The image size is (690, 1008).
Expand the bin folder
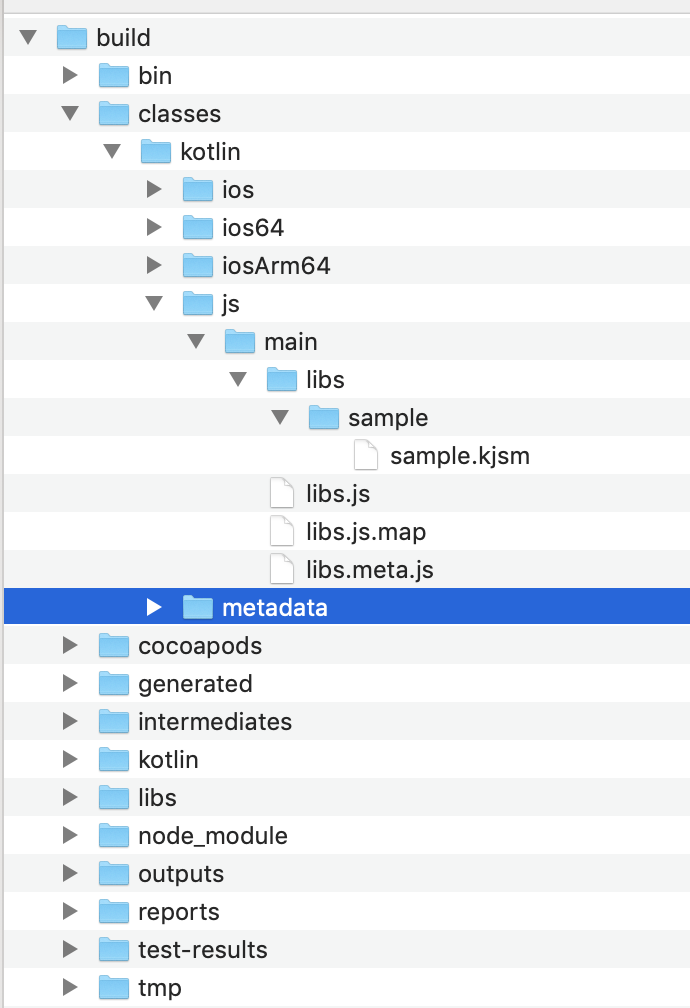point(69,75)
